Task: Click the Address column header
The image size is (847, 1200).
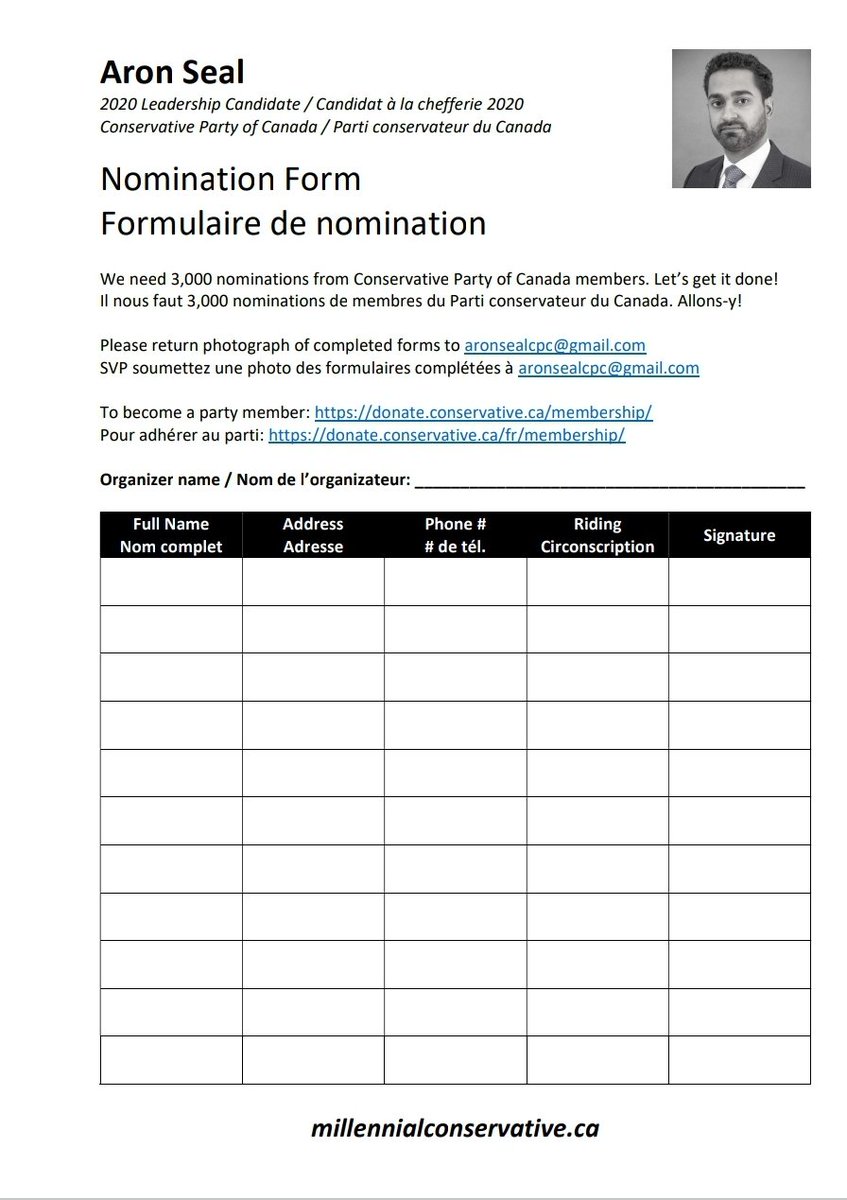Action: coord(313,535)
